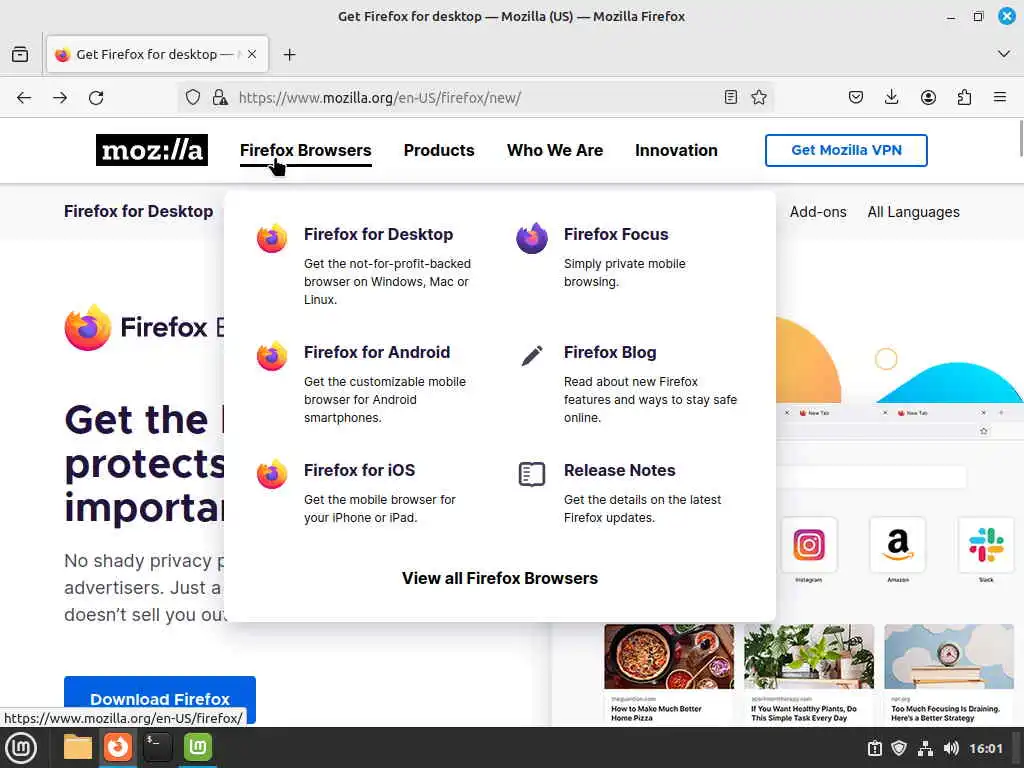
Task: Open the Terminal from taskbar
Action: (157, 747)
